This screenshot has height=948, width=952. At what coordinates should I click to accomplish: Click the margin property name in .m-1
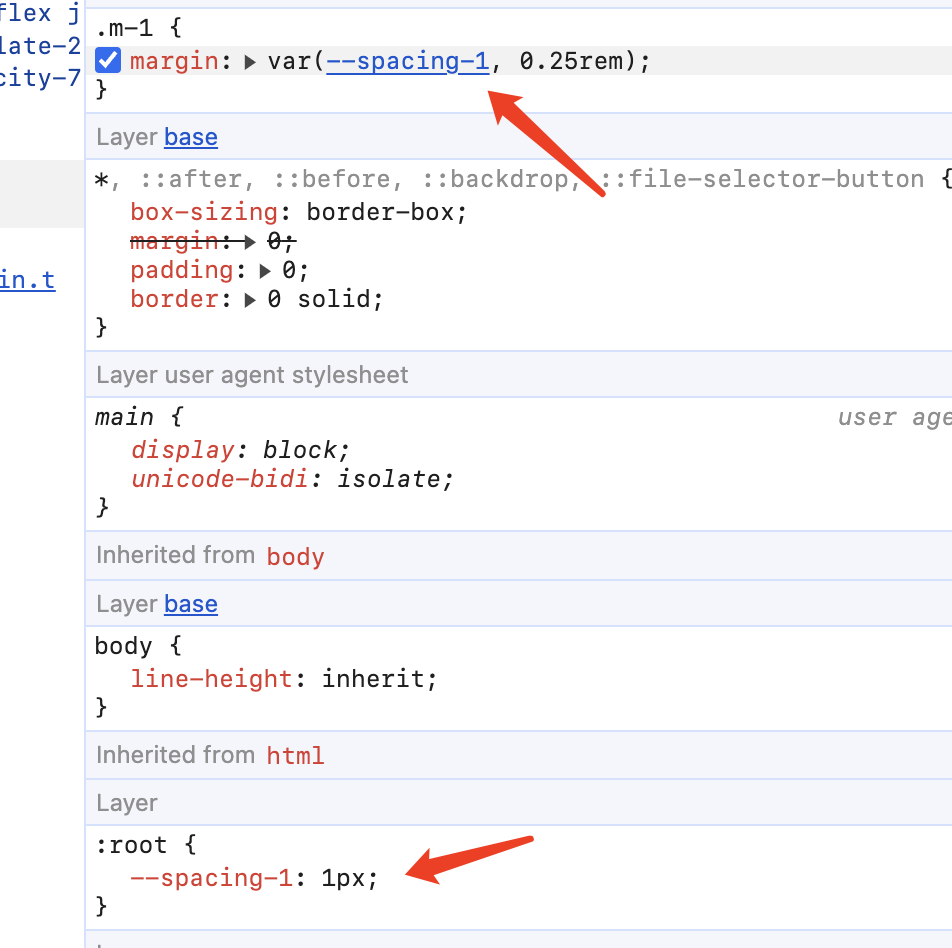[x=174, y=61]
